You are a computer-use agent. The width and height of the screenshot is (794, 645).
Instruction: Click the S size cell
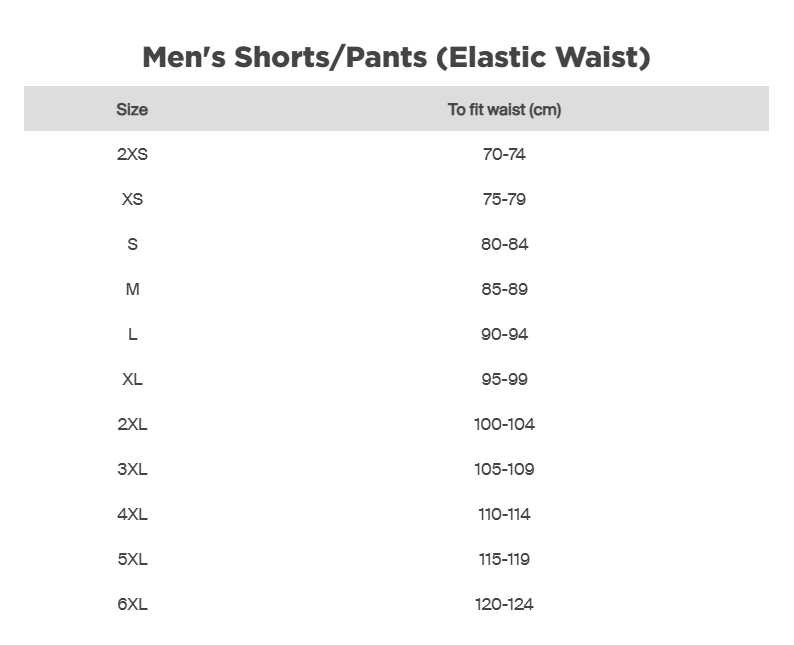pos(132,244)
